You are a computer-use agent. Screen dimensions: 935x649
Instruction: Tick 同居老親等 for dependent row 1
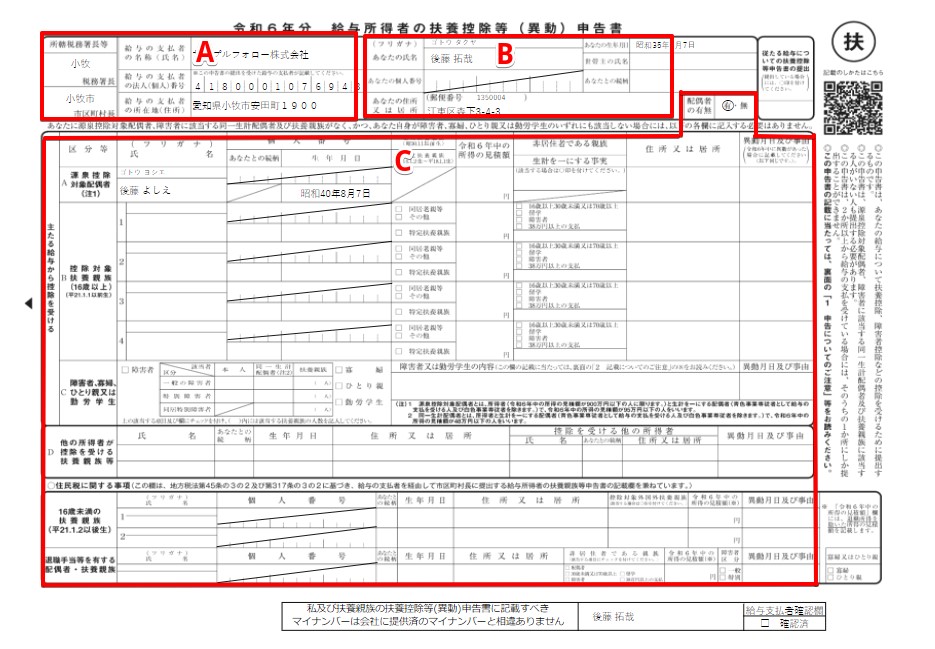pos(399,209)
